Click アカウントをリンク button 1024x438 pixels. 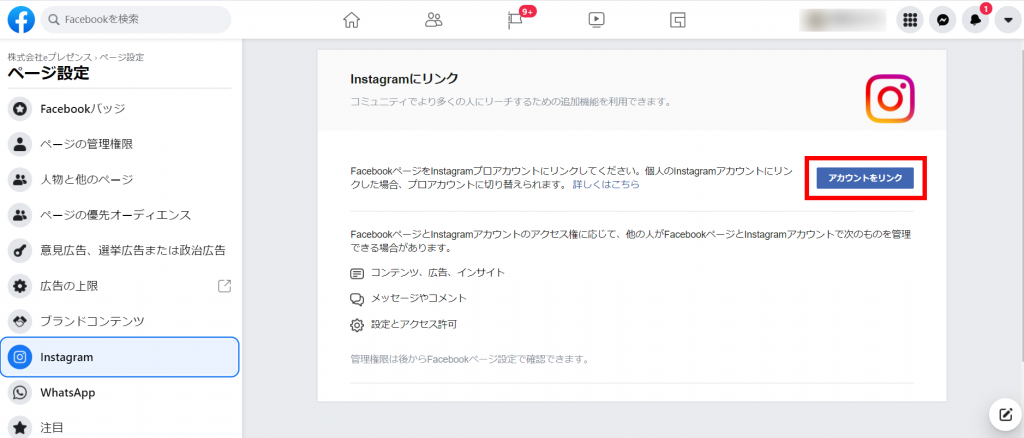pyautogui.click(x=865, y=178)
